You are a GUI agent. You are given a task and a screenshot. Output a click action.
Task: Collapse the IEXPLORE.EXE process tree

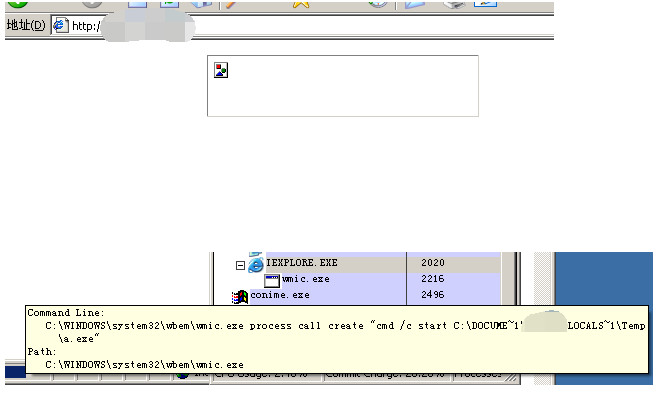(x=240, y=265)
